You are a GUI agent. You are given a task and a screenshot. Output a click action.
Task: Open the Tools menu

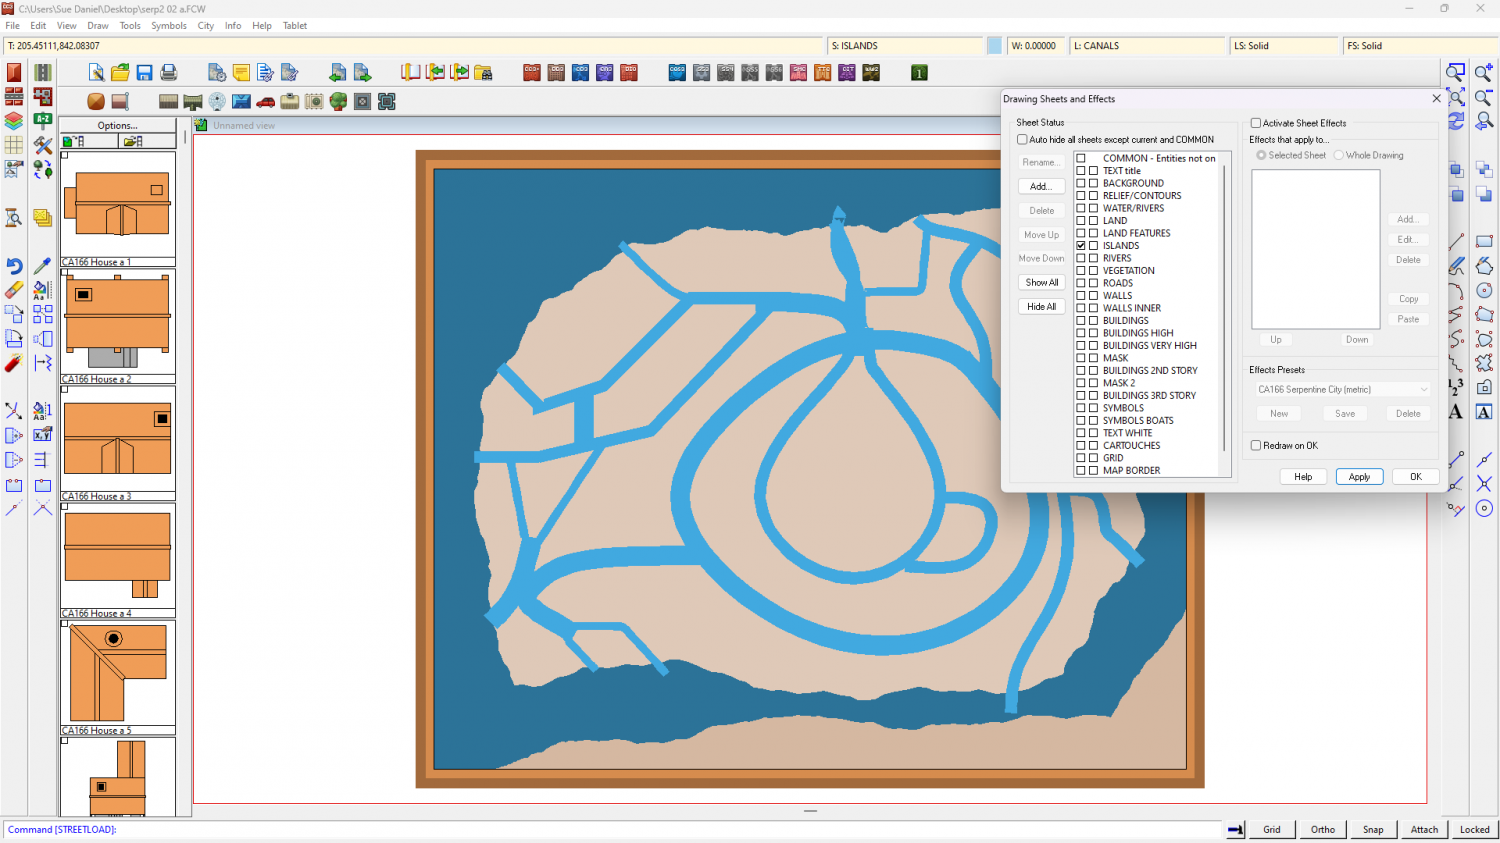pyautogui.click(x=130, y=26)
